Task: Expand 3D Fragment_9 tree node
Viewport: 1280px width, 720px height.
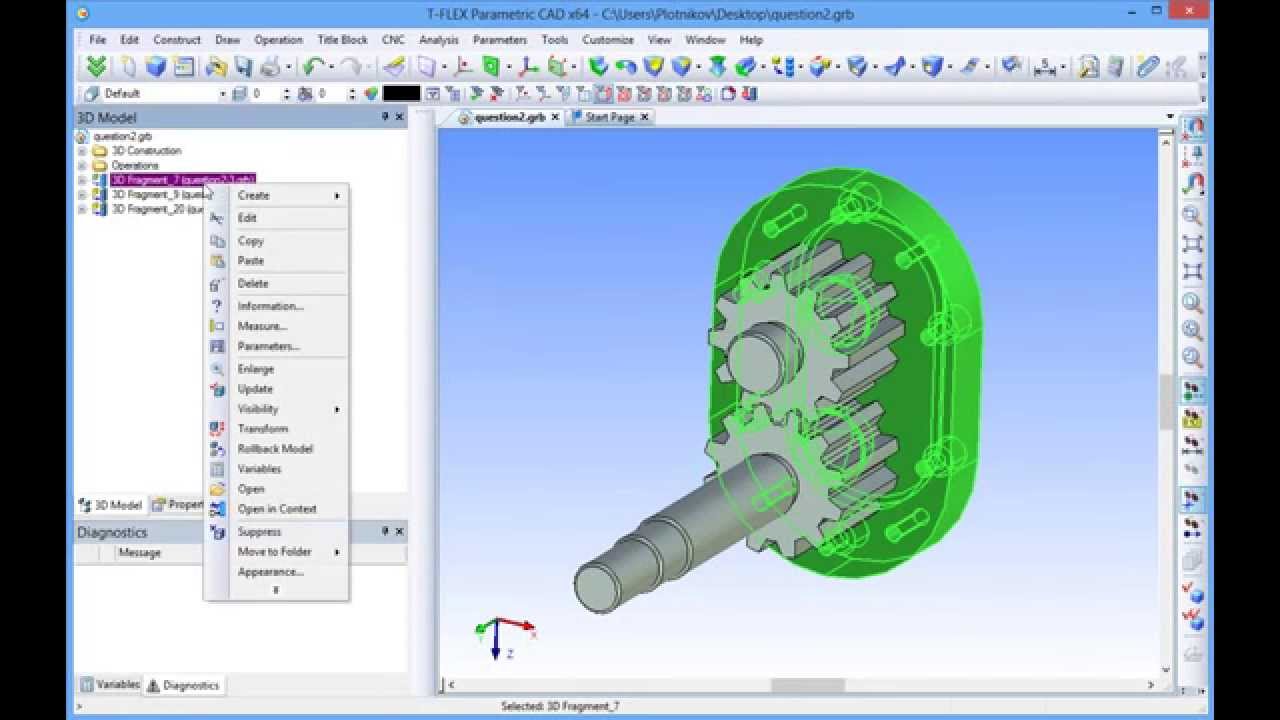Action: (82, 195)
